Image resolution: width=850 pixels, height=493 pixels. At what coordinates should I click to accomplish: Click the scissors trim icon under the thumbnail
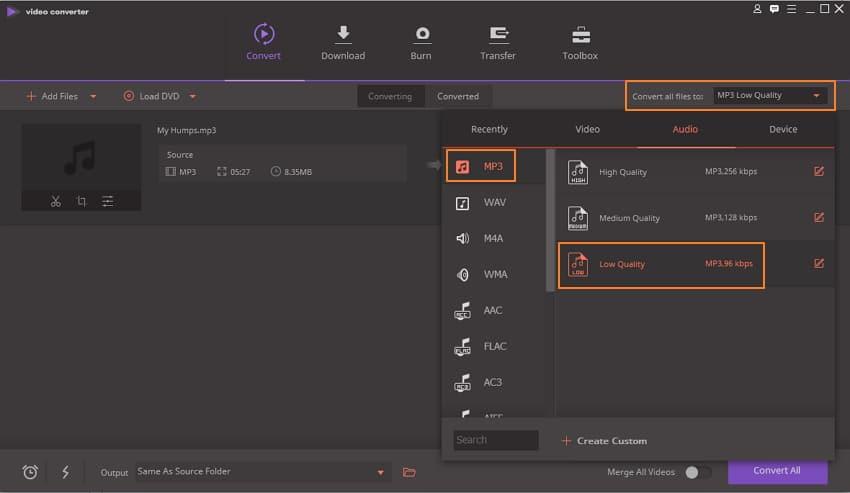[x=56, y=201]
